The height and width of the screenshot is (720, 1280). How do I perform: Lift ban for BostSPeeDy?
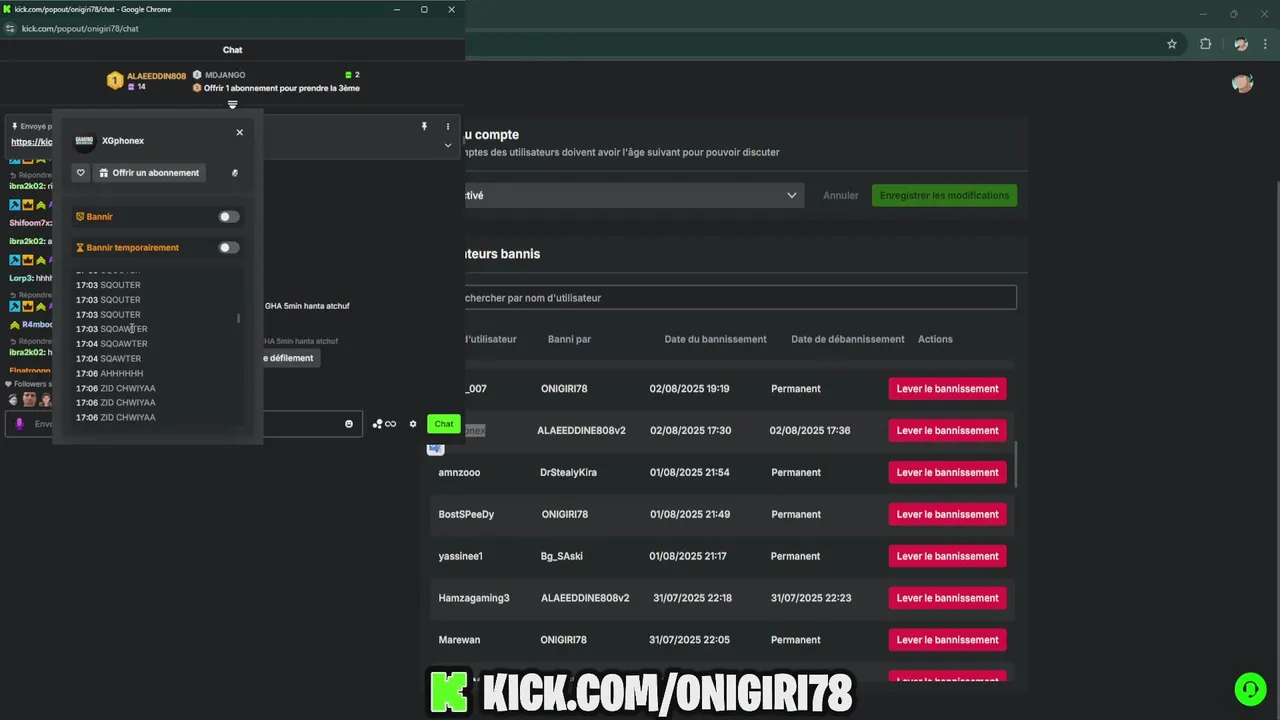[x=947, y=515]
